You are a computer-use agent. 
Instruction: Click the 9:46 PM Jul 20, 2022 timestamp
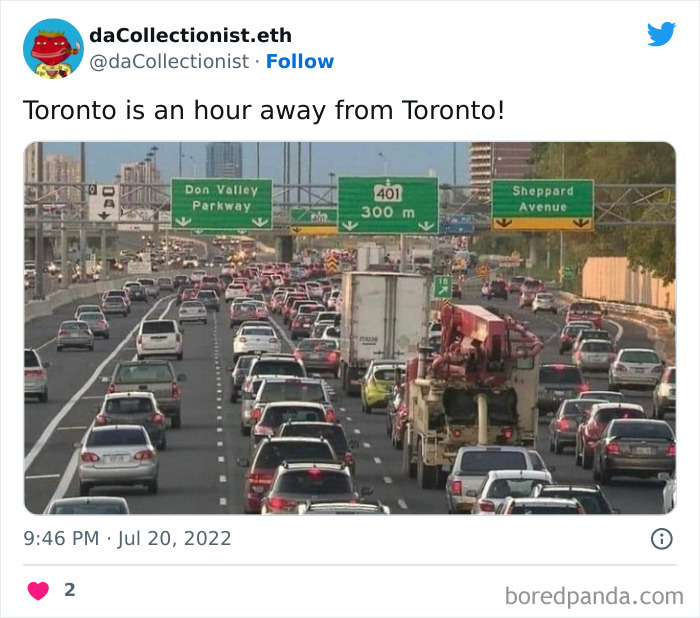pyautogui.click(x=128, y=539)
